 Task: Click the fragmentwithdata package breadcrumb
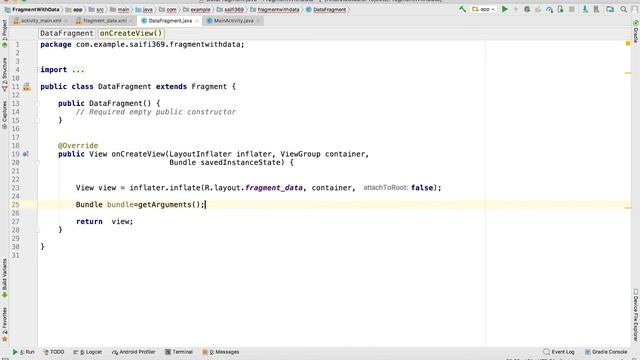click(x=274, y=9)
